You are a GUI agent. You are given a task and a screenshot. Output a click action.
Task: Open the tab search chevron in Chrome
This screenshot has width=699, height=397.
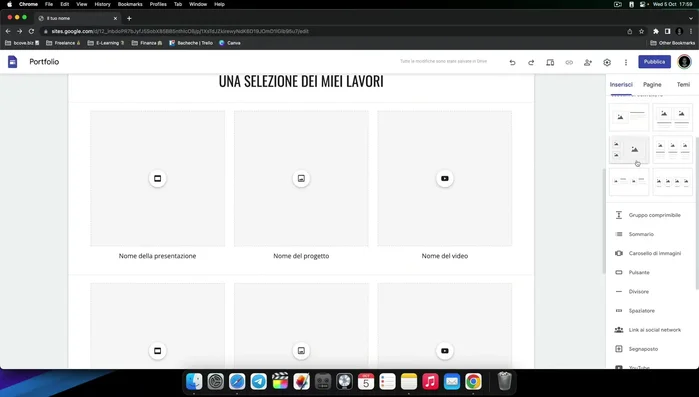tap(691, 18)
